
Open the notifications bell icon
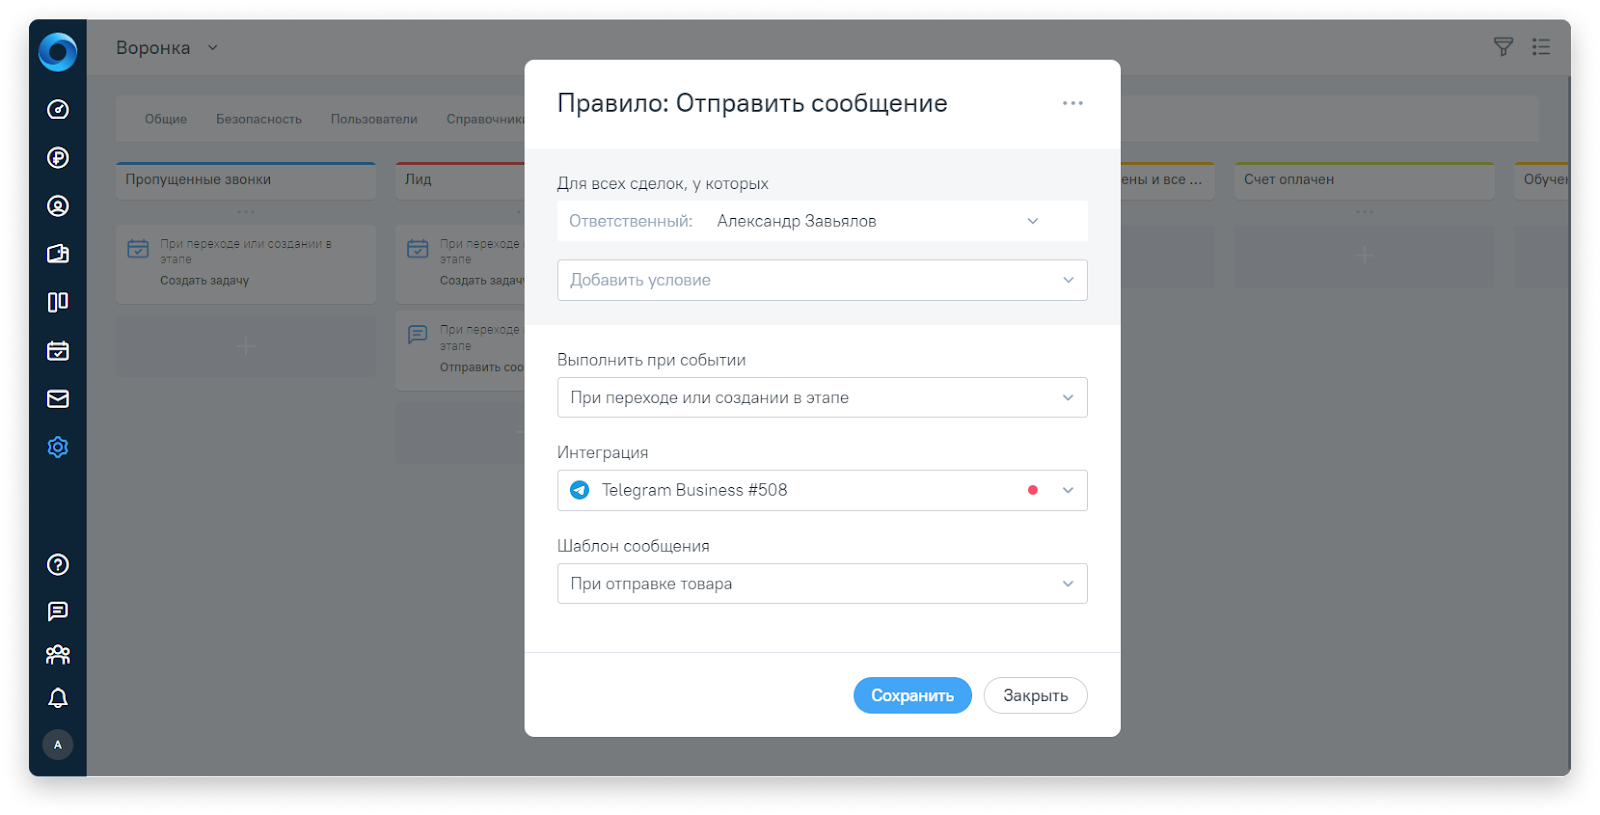coord(58,698)
